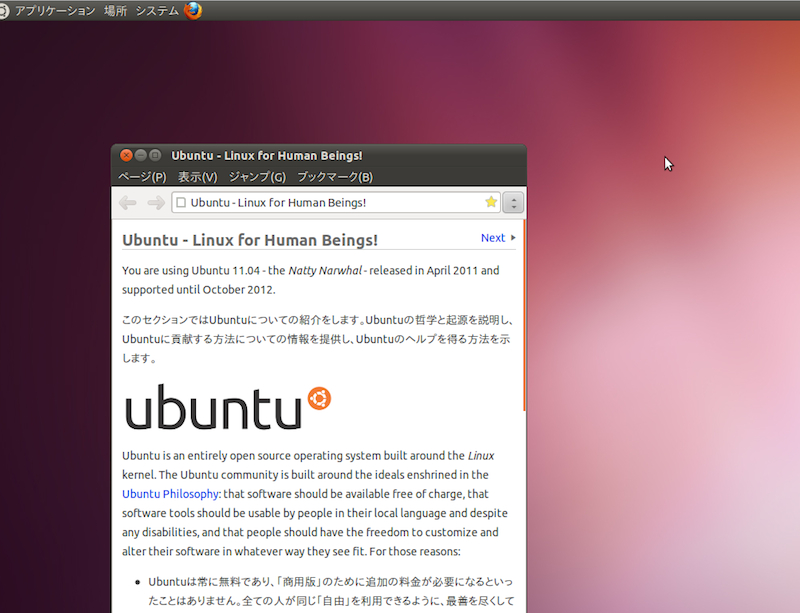Open the ブックマーク(B) menu
Viewport: 800px width, 613px height.
(335, 177)
